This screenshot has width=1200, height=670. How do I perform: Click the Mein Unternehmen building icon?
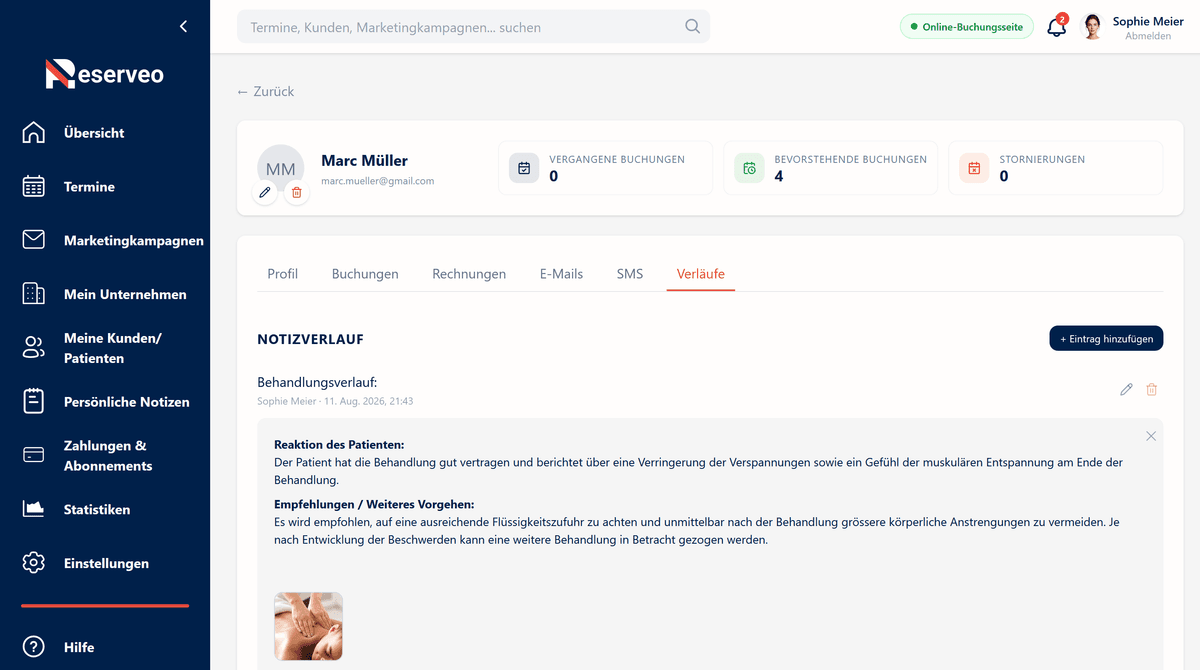point(34,294)
